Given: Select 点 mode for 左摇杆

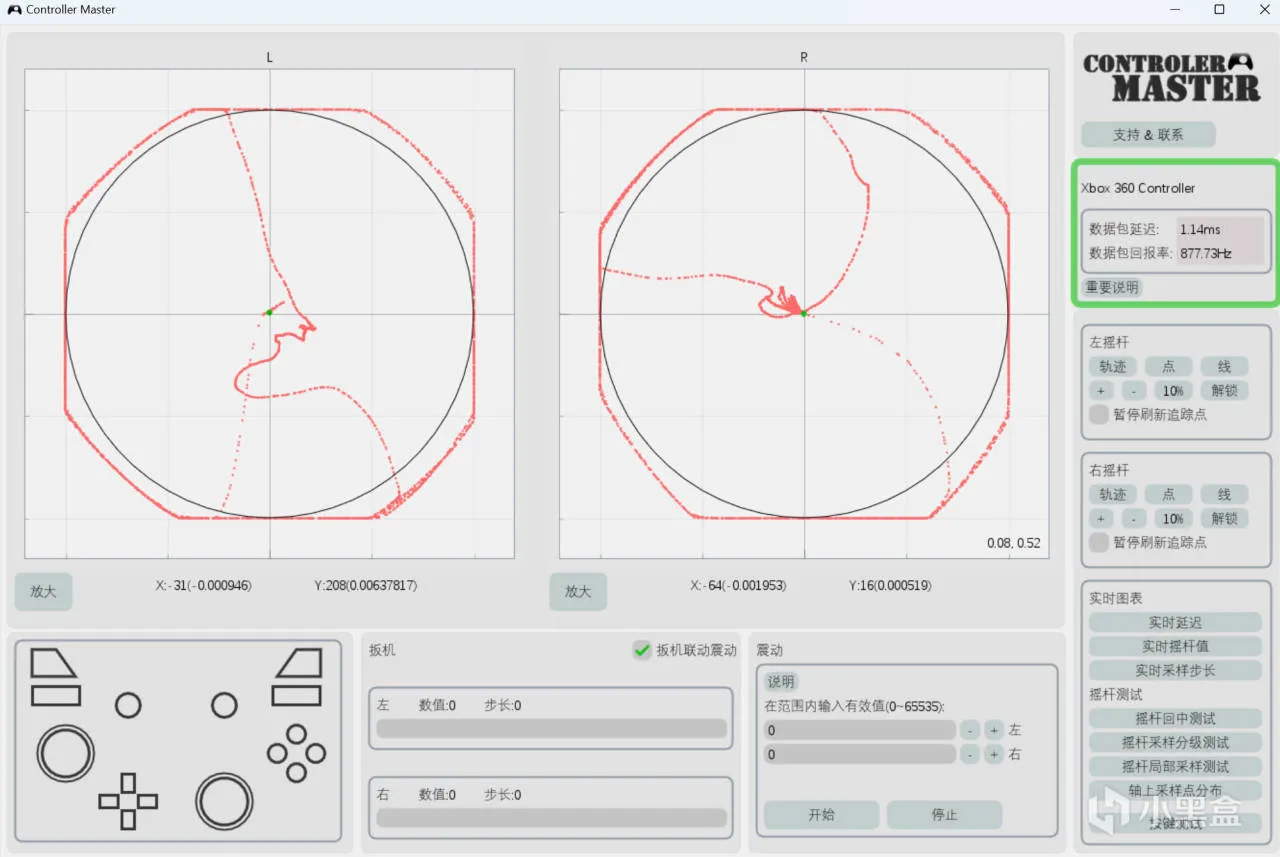Looking at the screenshot, I should tap(1168, 367).
